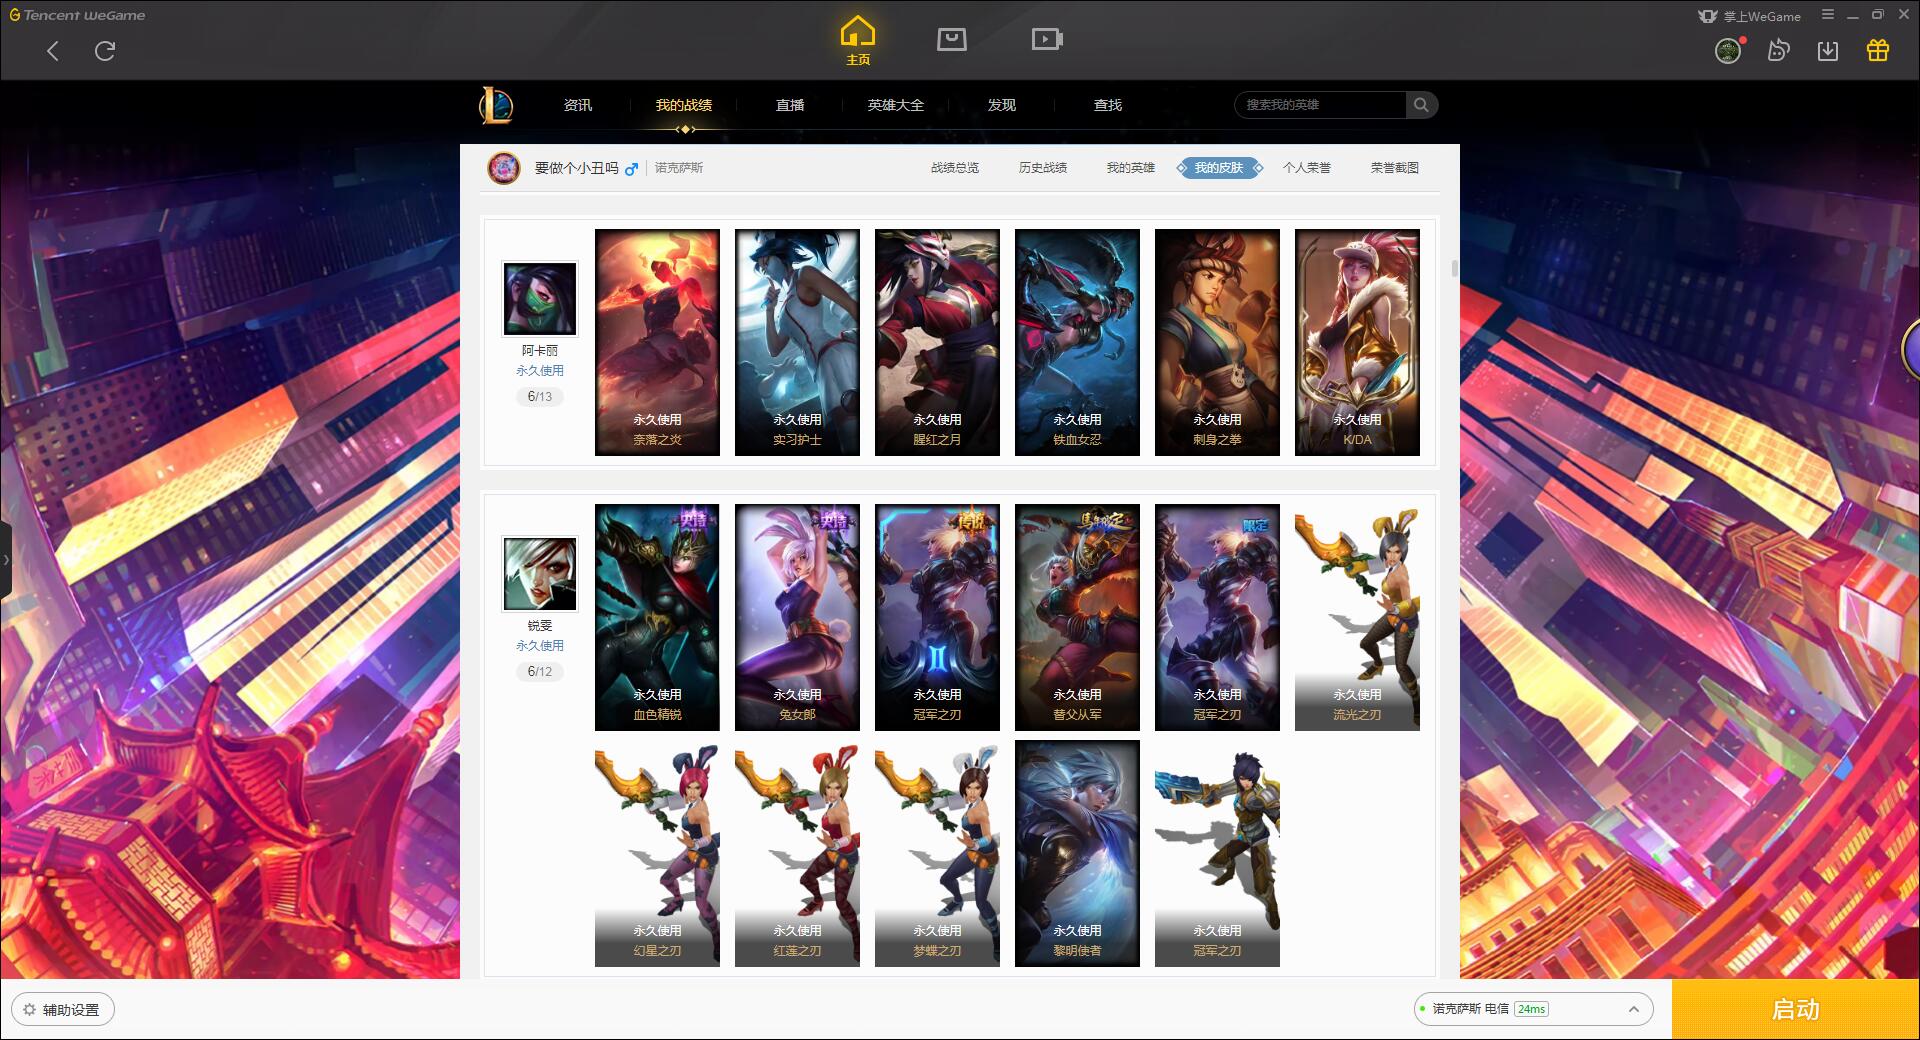Open the 诺克萨斯 电信 server dropdown

1532,1009
